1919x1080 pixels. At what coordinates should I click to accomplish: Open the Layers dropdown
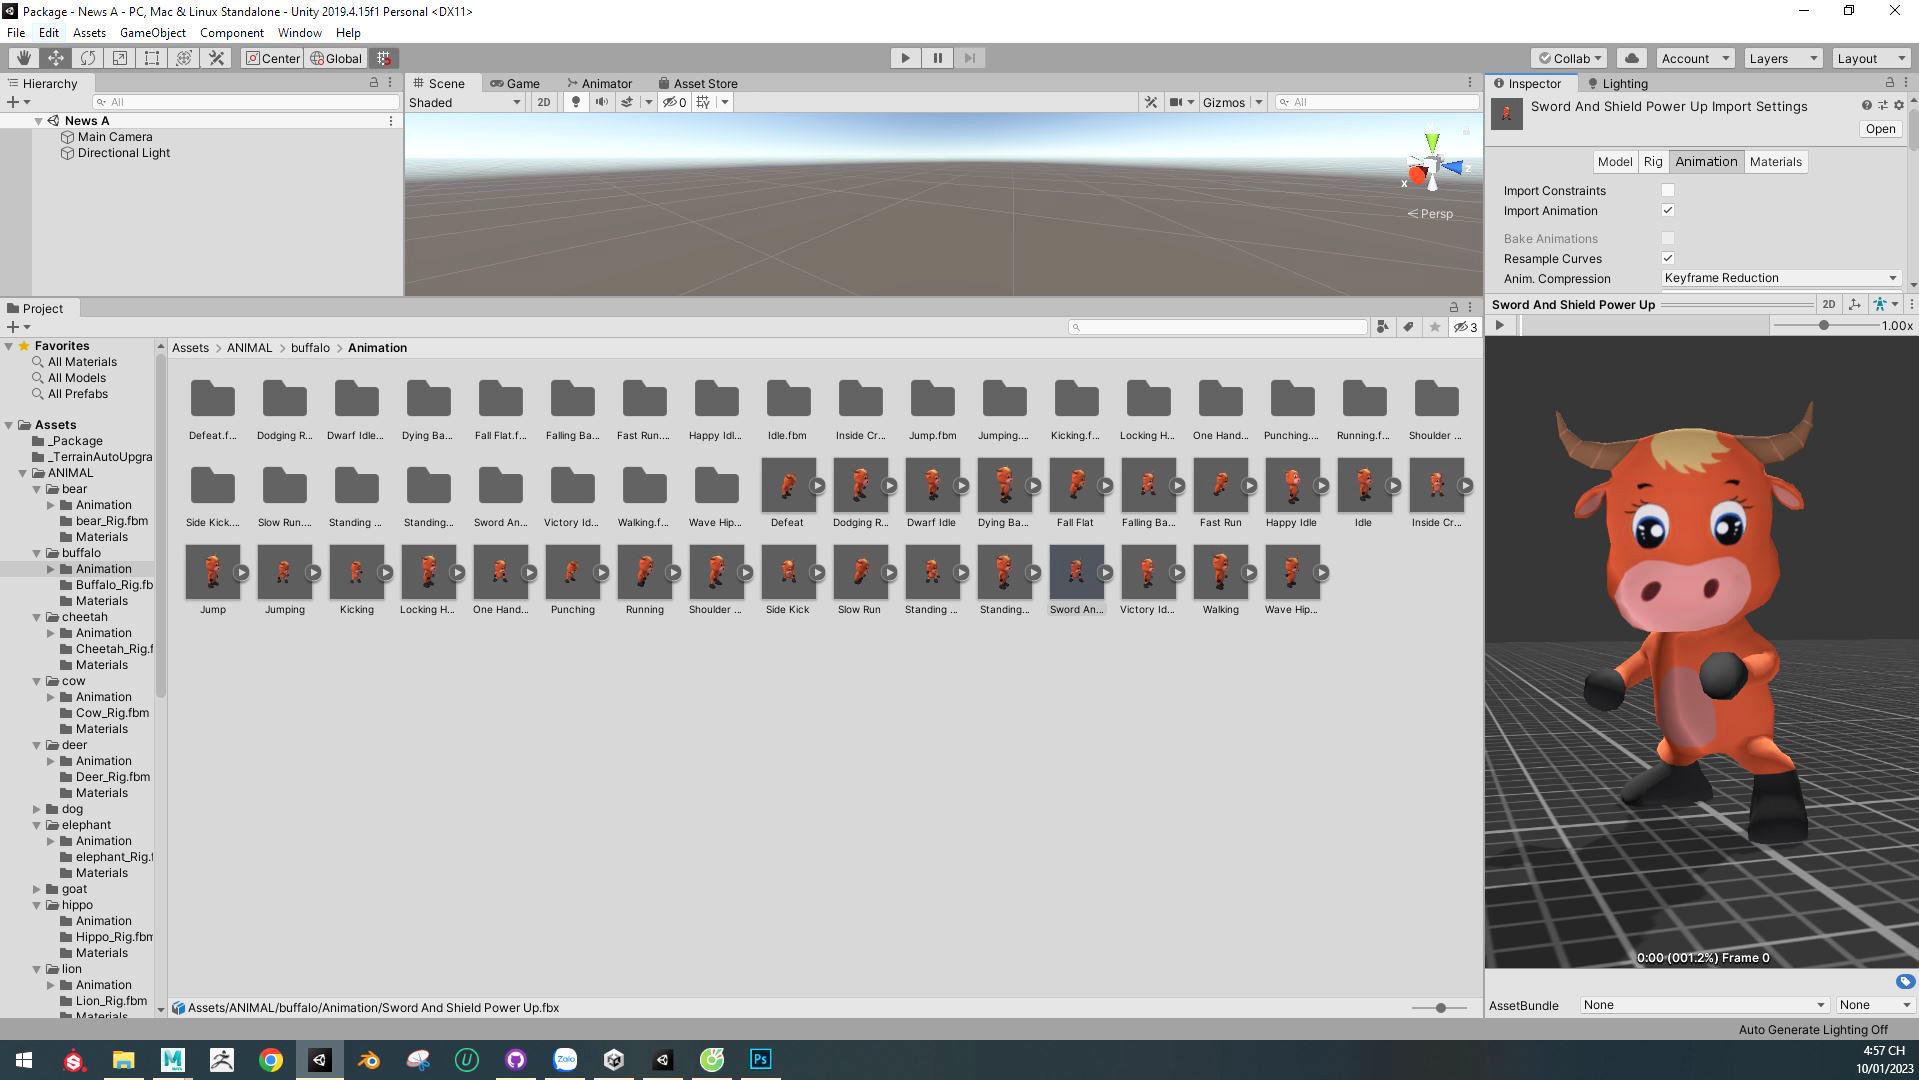(1783, 58)
